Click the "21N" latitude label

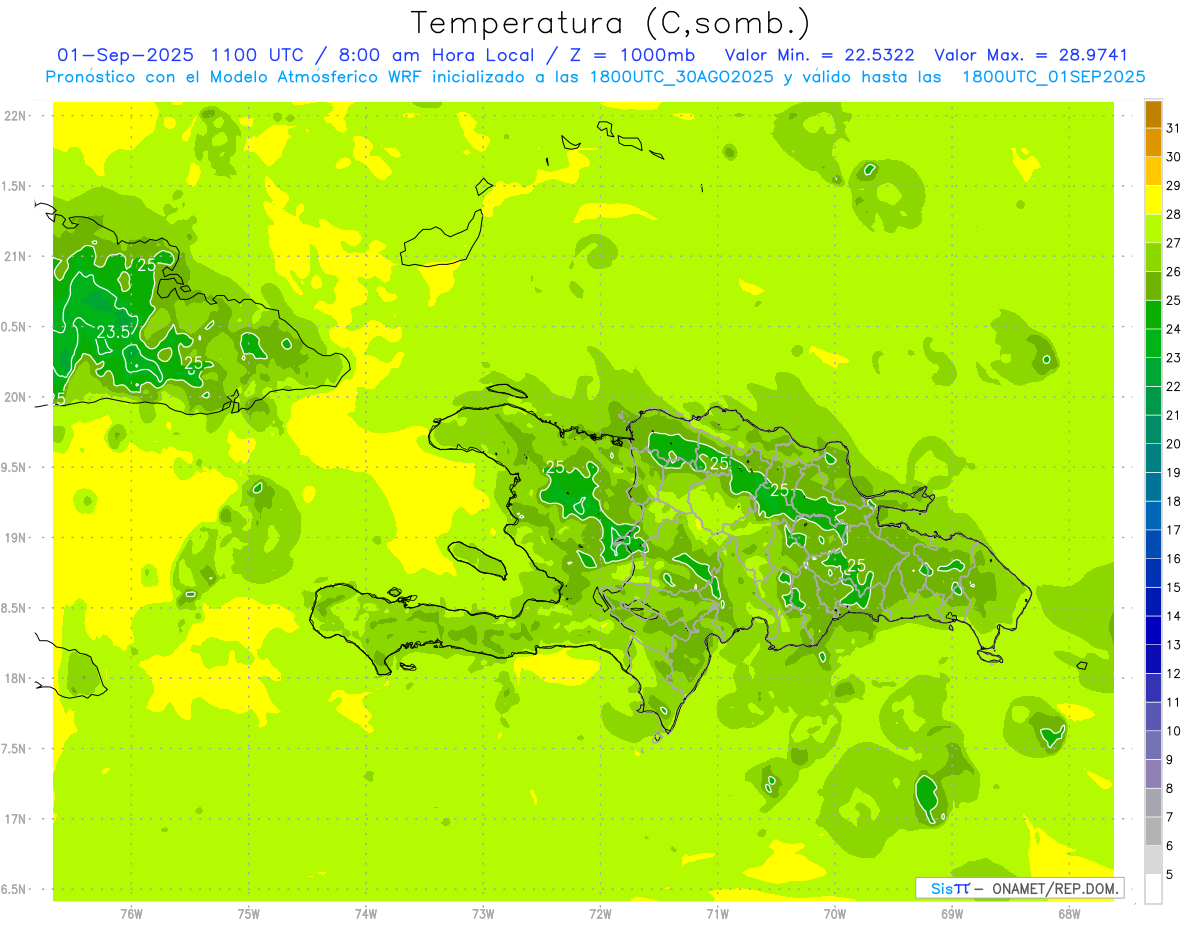(16, 257)
